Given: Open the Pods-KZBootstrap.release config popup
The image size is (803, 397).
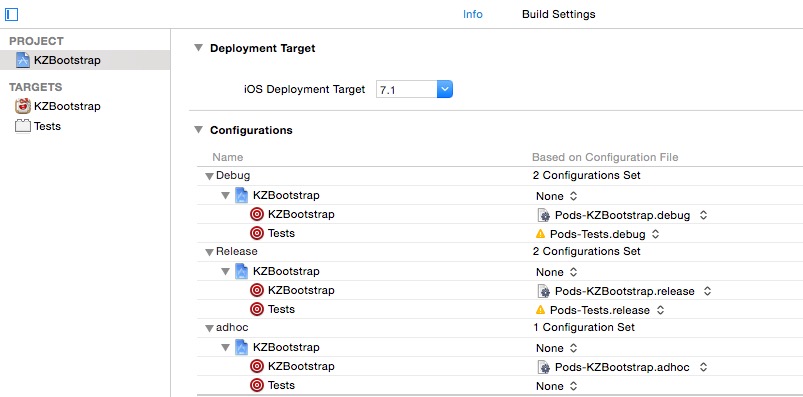Looking at the screenshot, I should (x=624, y=291).
